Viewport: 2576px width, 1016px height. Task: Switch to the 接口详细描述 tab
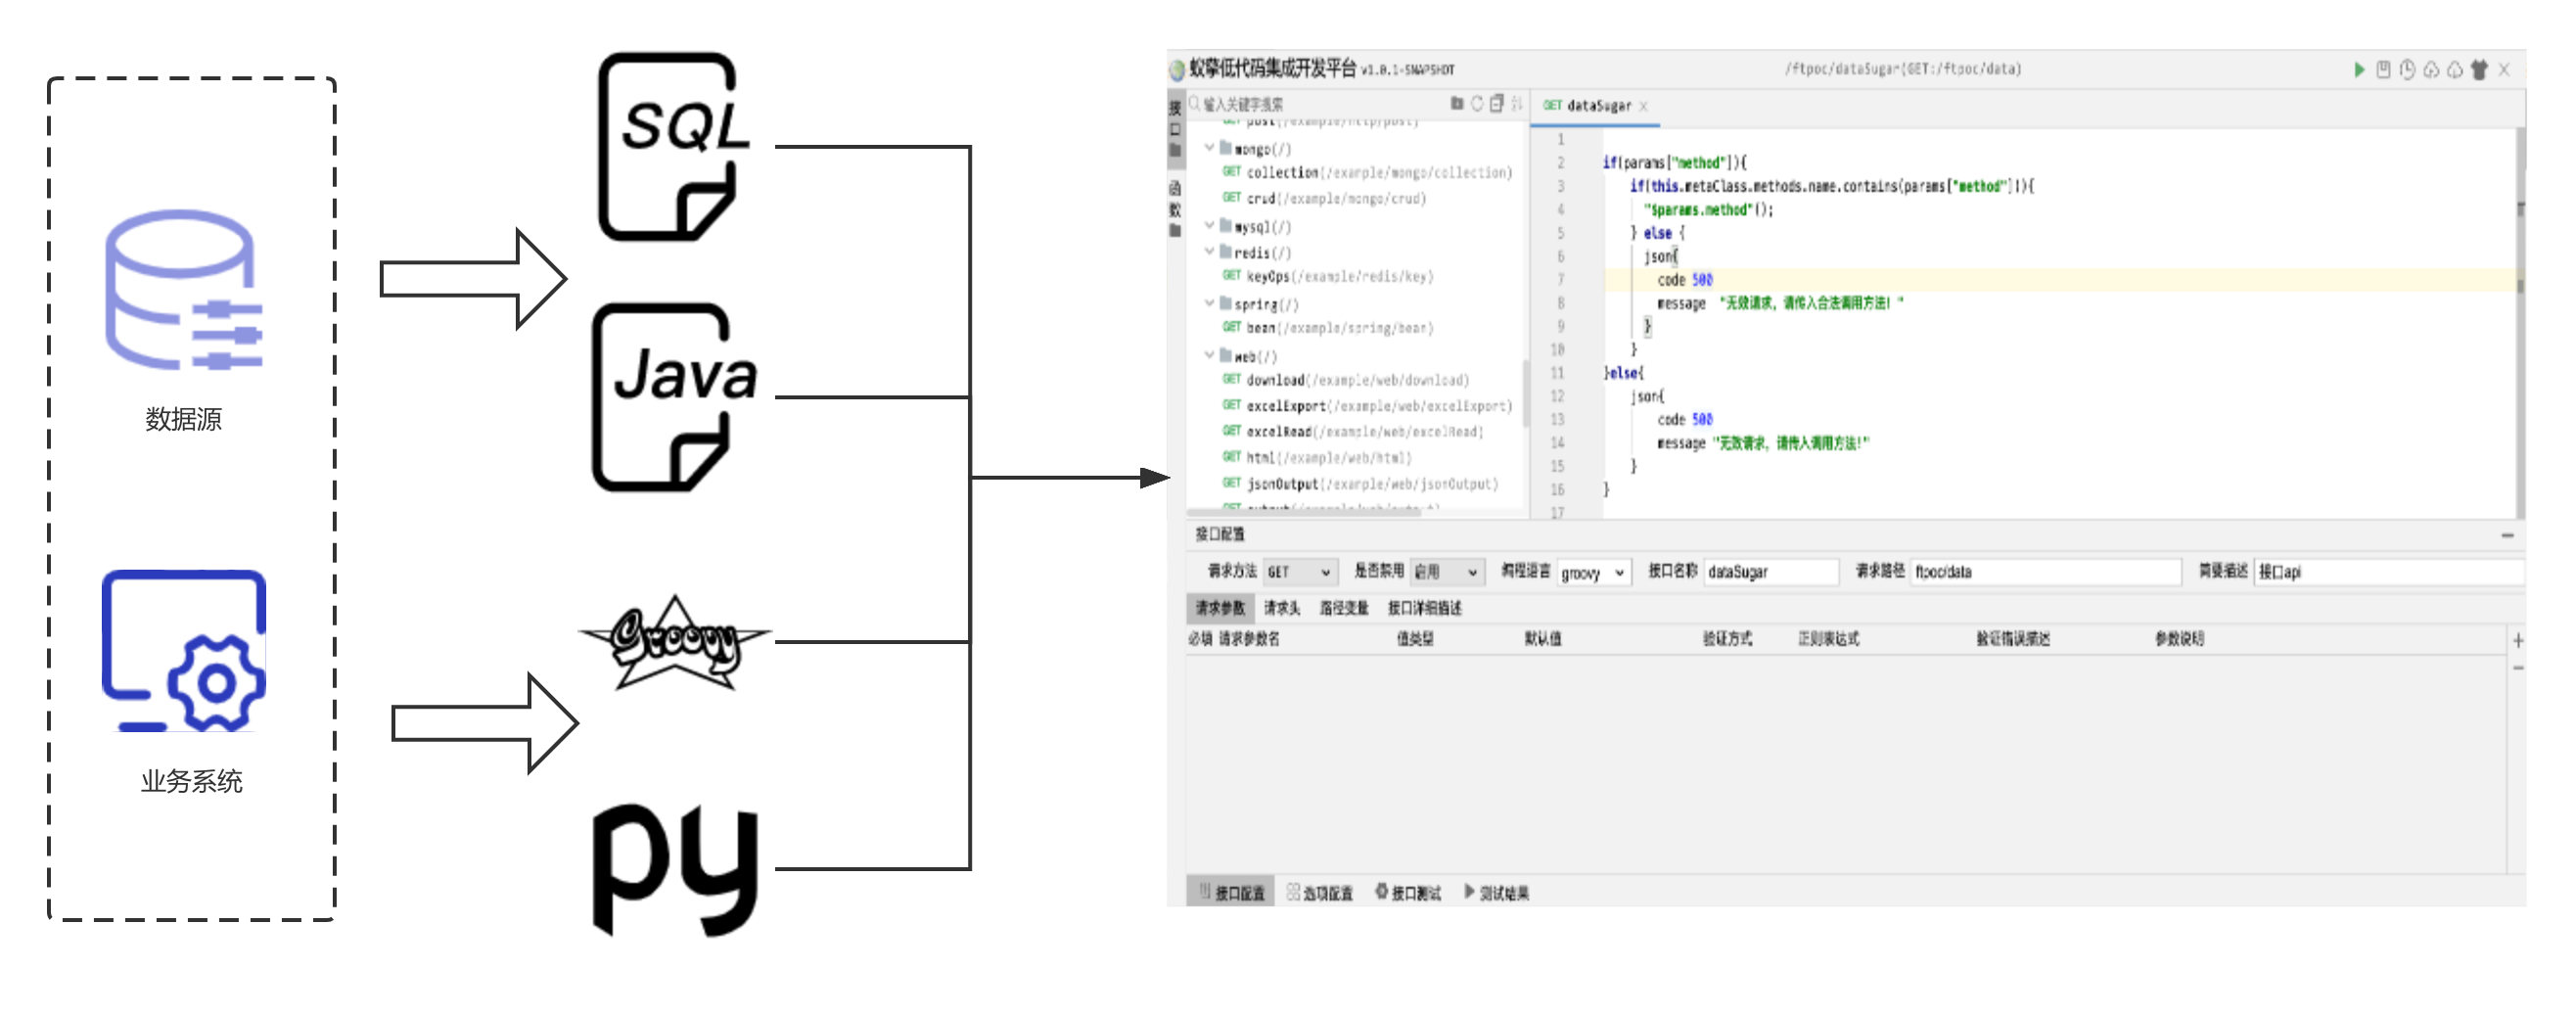[x=1425, y=608]
